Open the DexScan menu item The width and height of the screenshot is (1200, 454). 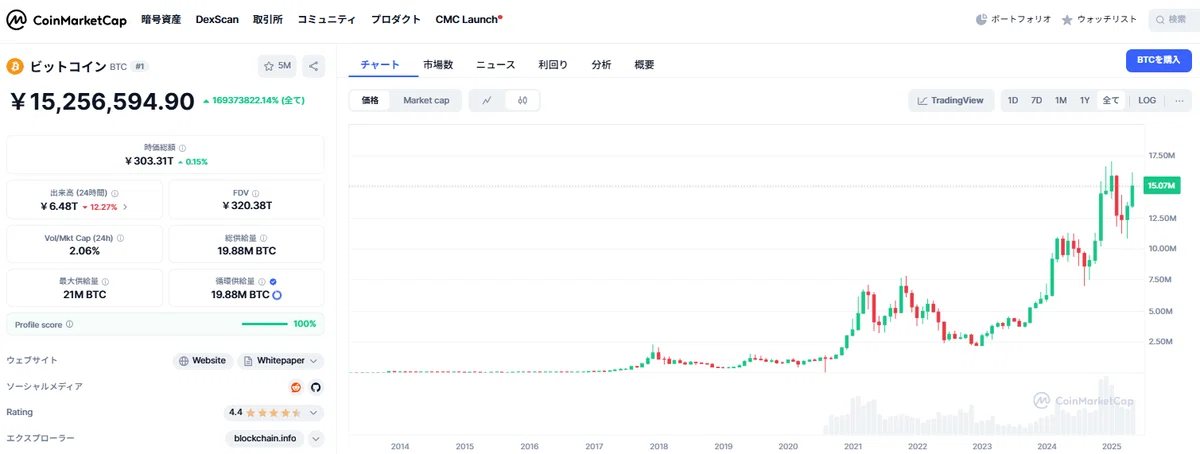point(217,19)
